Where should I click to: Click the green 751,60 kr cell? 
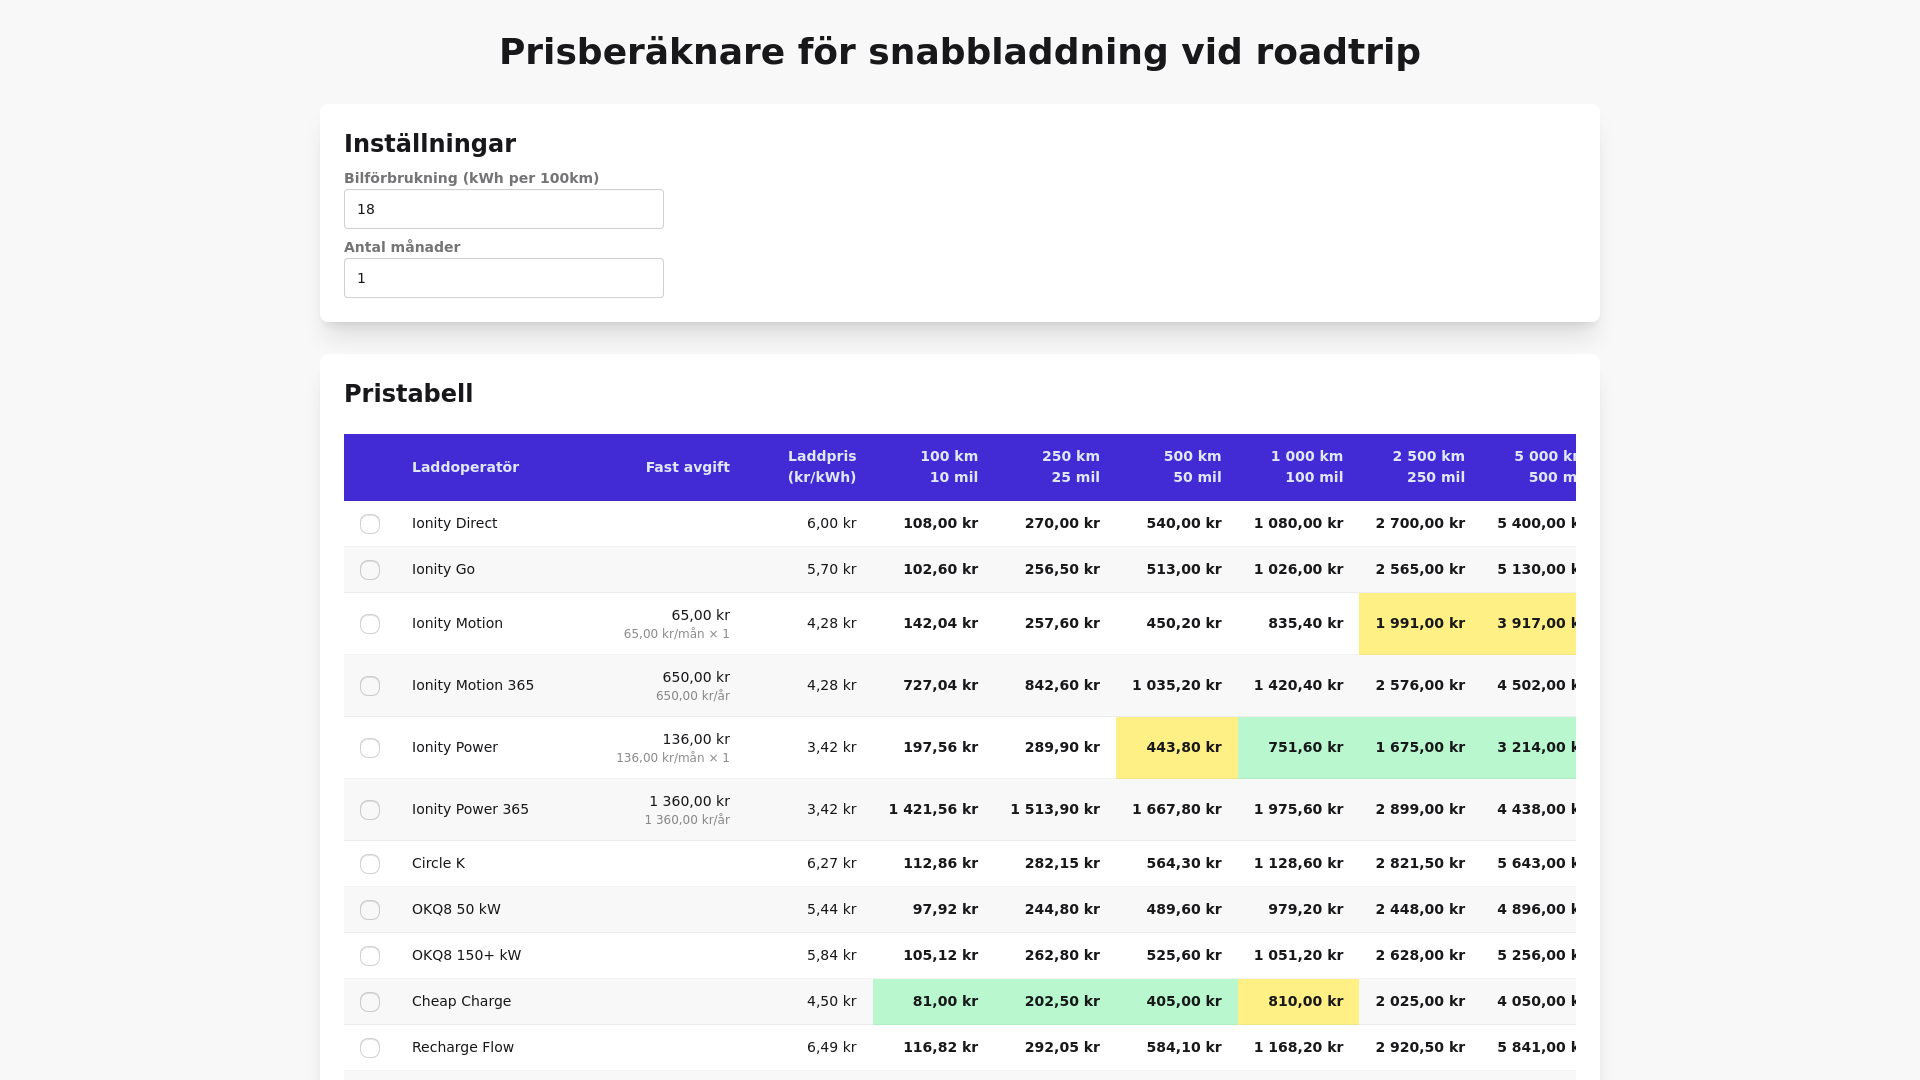coord(1298,747)
